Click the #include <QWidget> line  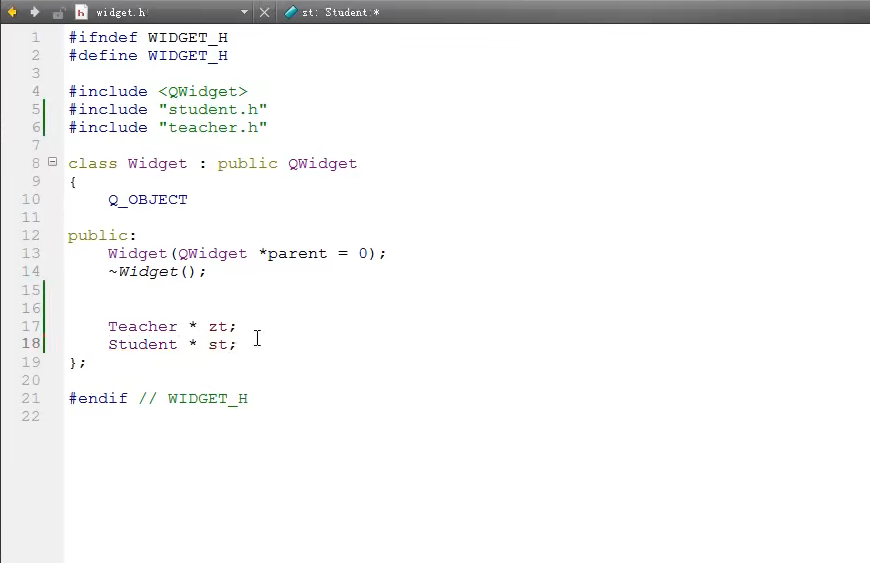158,92
